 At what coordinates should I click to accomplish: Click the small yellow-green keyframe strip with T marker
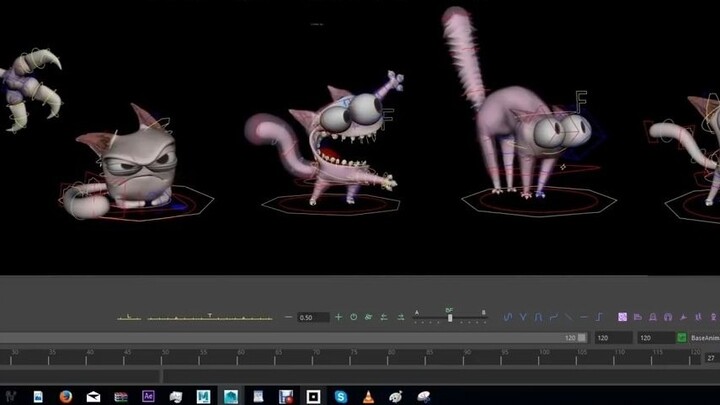[x=209, y=317]
